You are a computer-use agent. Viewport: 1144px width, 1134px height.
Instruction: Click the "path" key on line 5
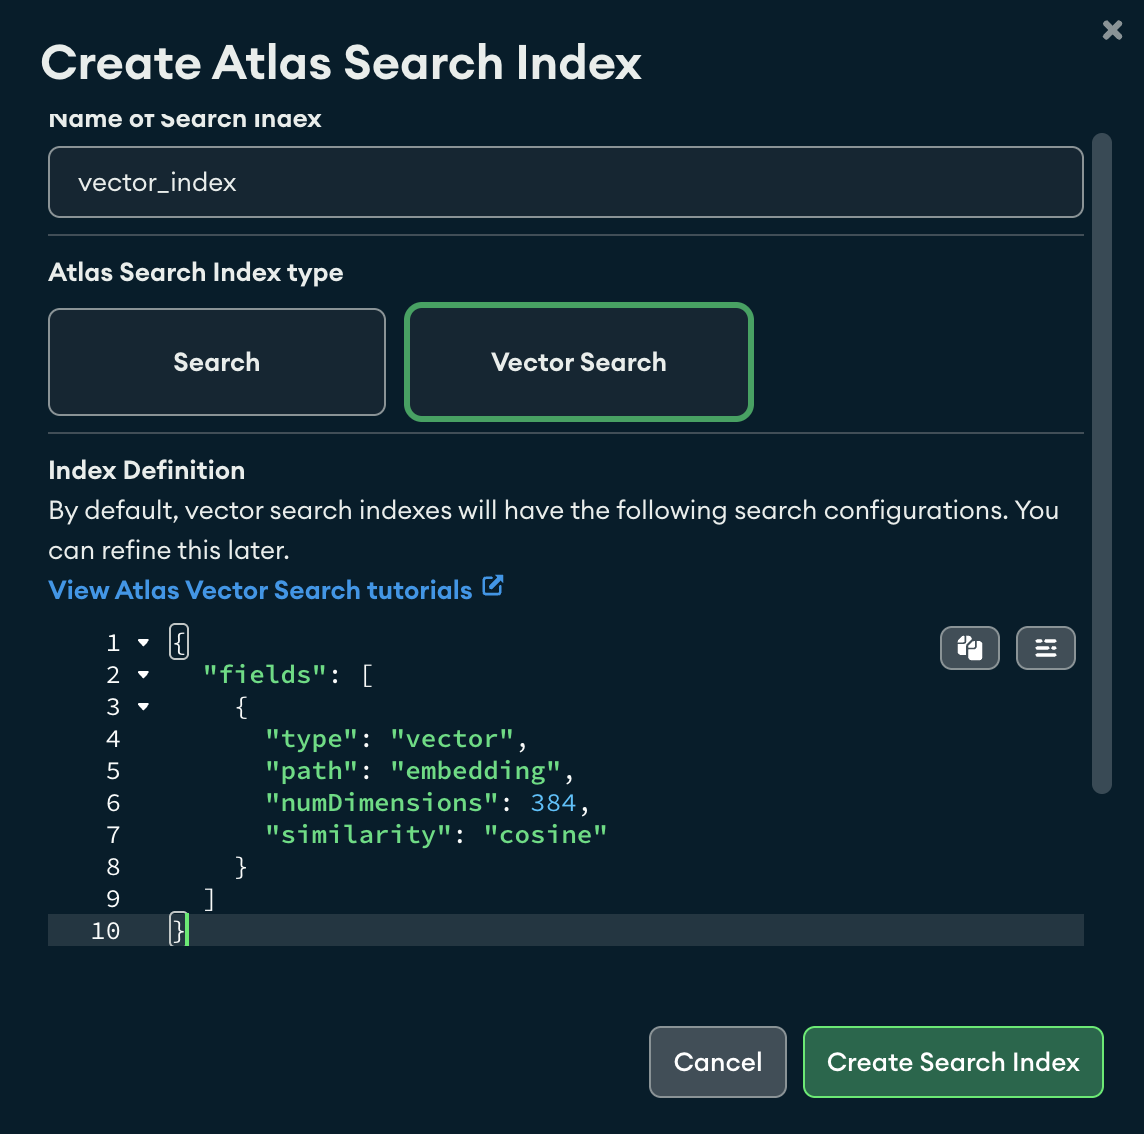312,771
